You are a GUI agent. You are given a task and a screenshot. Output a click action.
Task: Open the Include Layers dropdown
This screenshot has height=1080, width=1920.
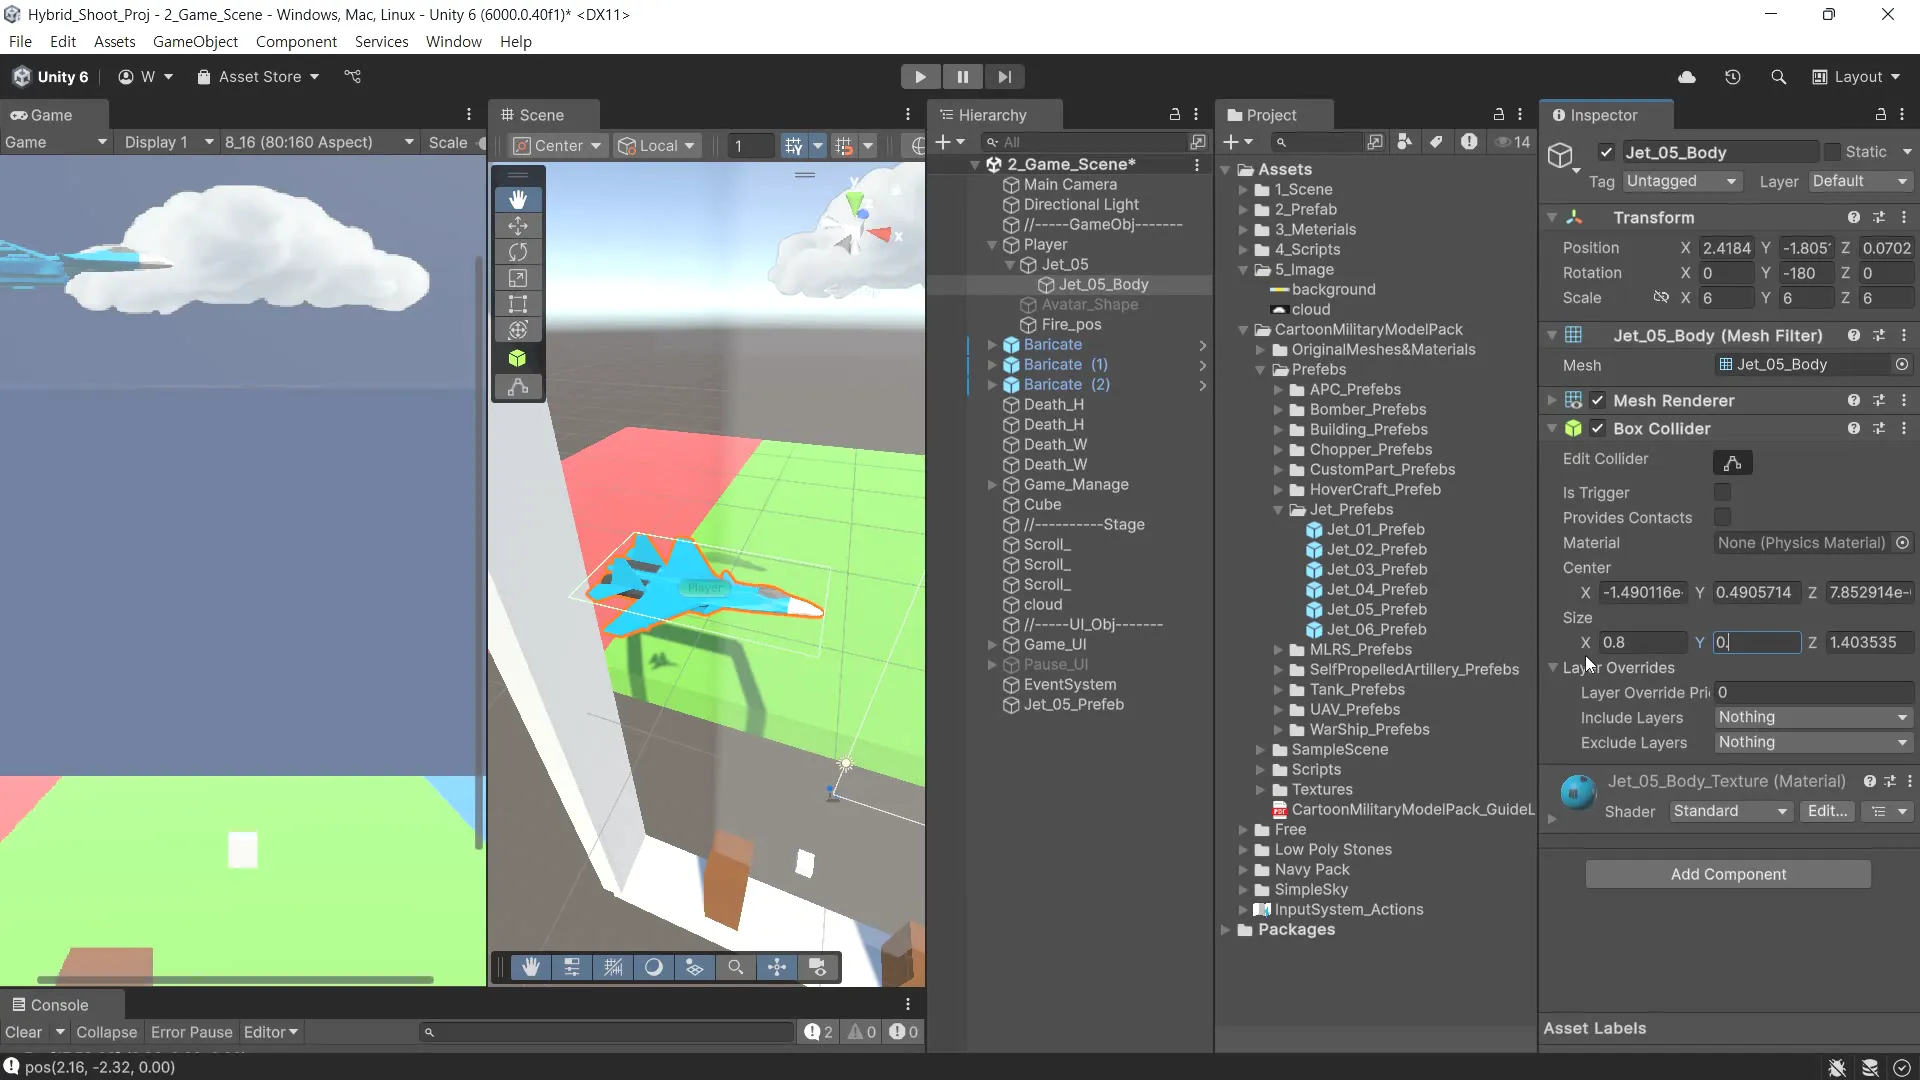(1812, 717)
